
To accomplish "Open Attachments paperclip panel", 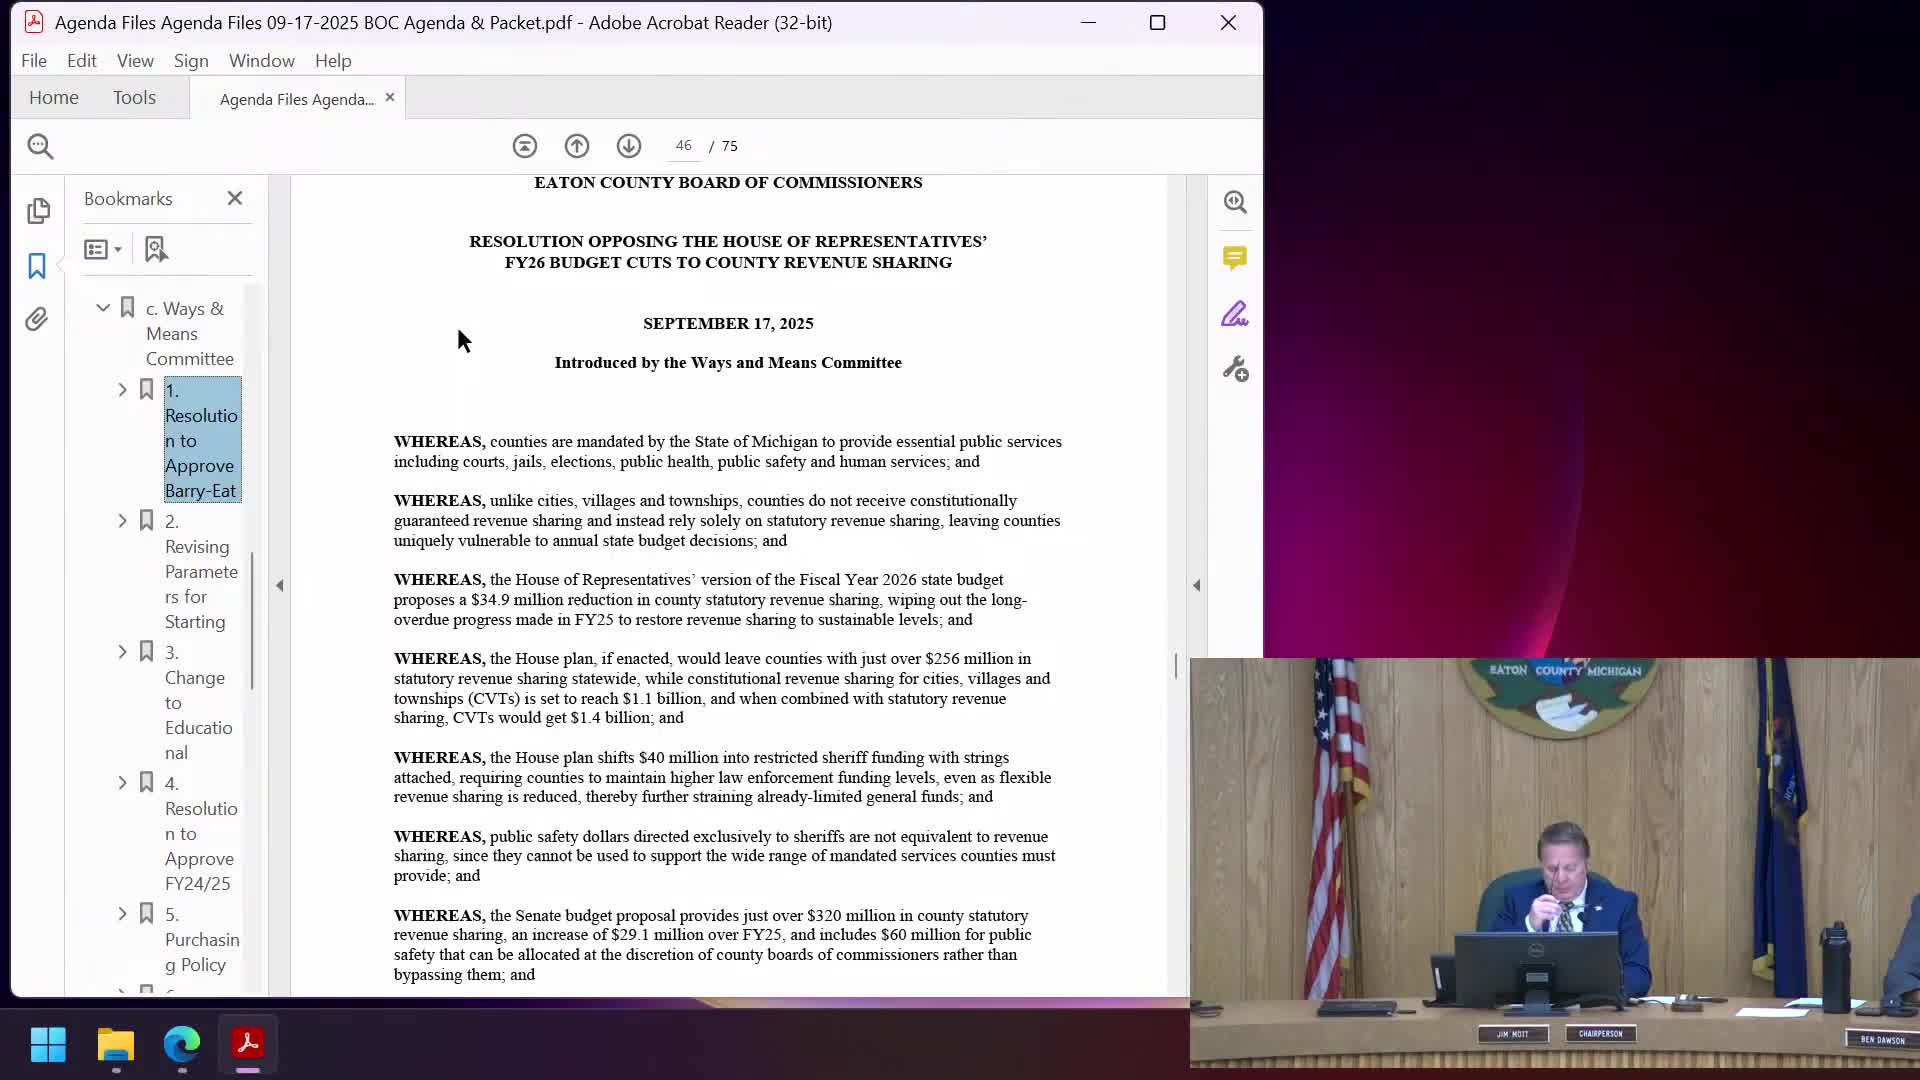I will [x=37, y=319].
